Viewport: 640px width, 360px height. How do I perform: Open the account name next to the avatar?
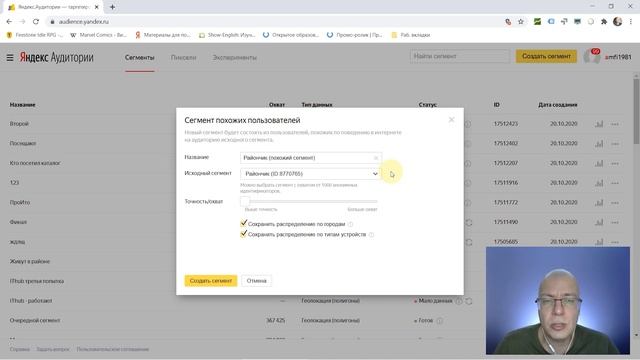click(618, 57)
